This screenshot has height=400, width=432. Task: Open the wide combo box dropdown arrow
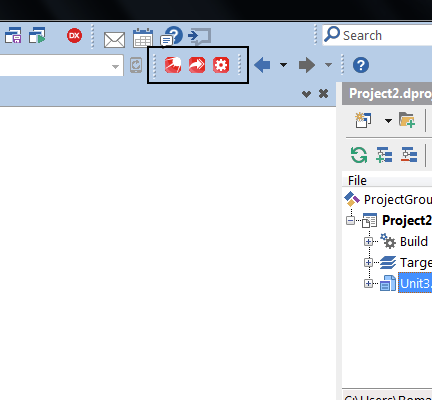115,66
